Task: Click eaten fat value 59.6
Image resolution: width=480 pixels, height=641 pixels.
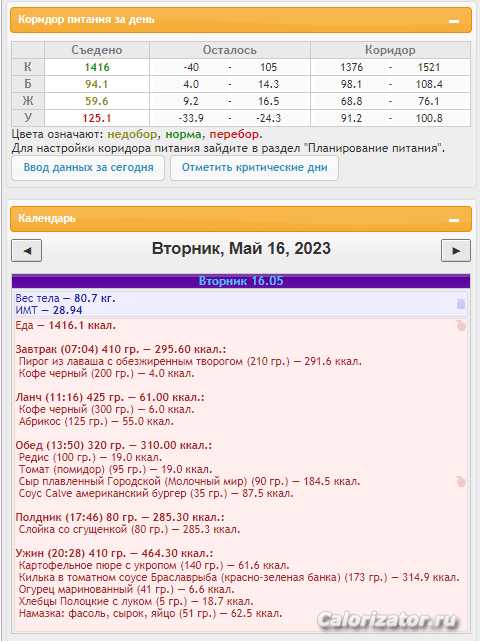Action: coord(96,101)
